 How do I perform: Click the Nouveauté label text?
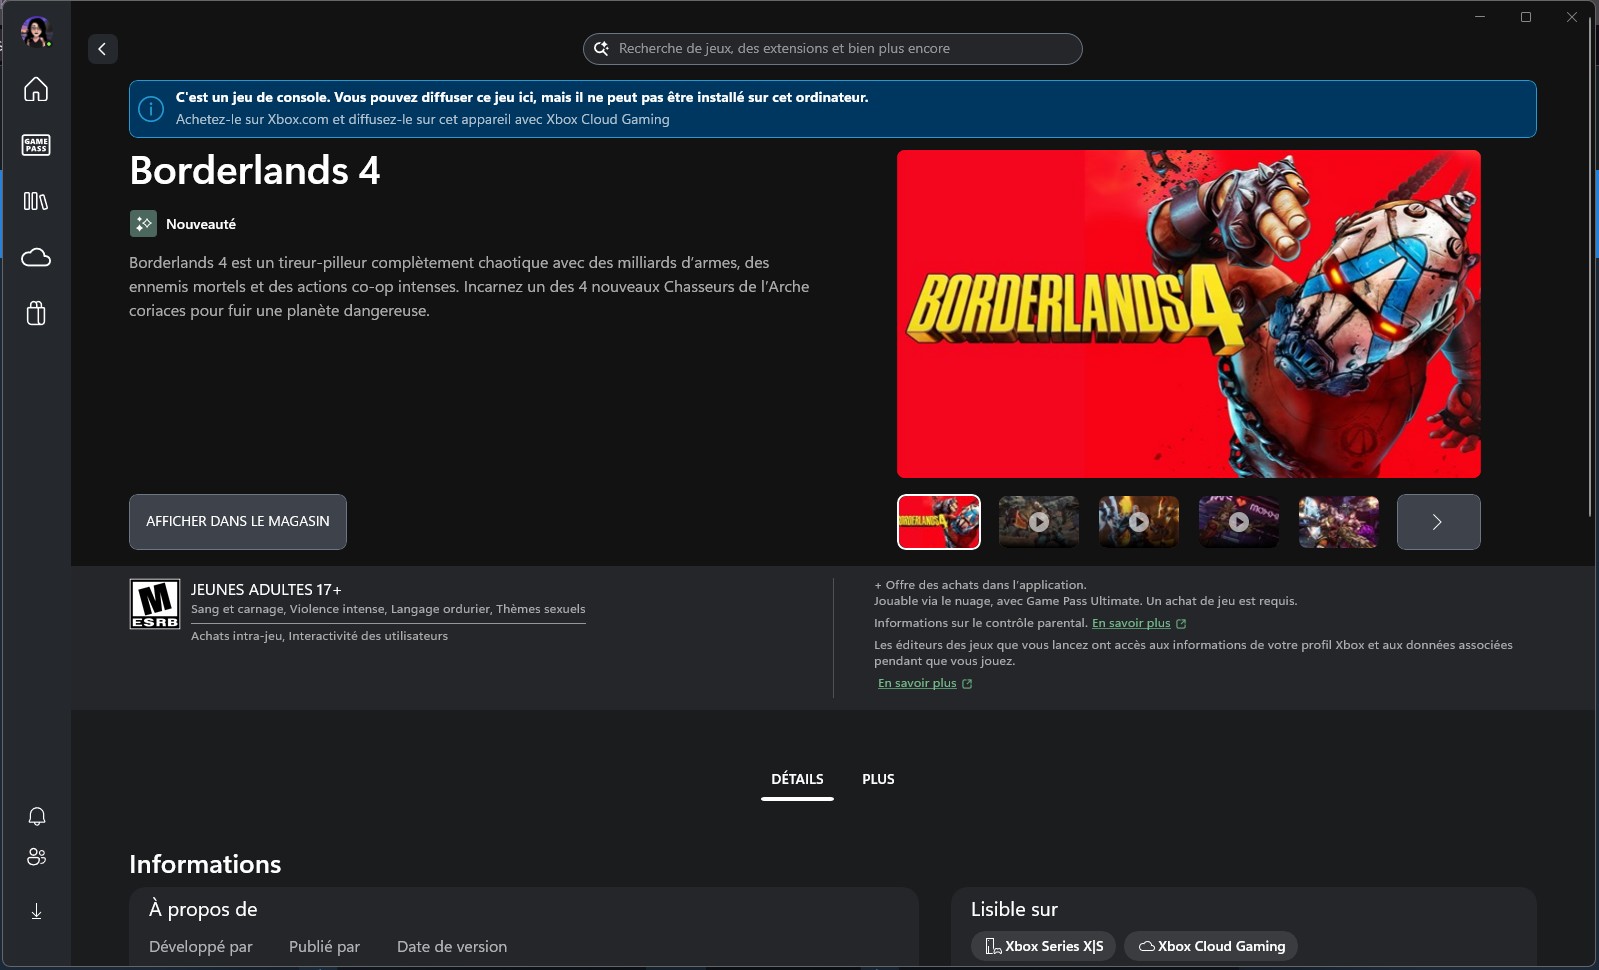201,224
